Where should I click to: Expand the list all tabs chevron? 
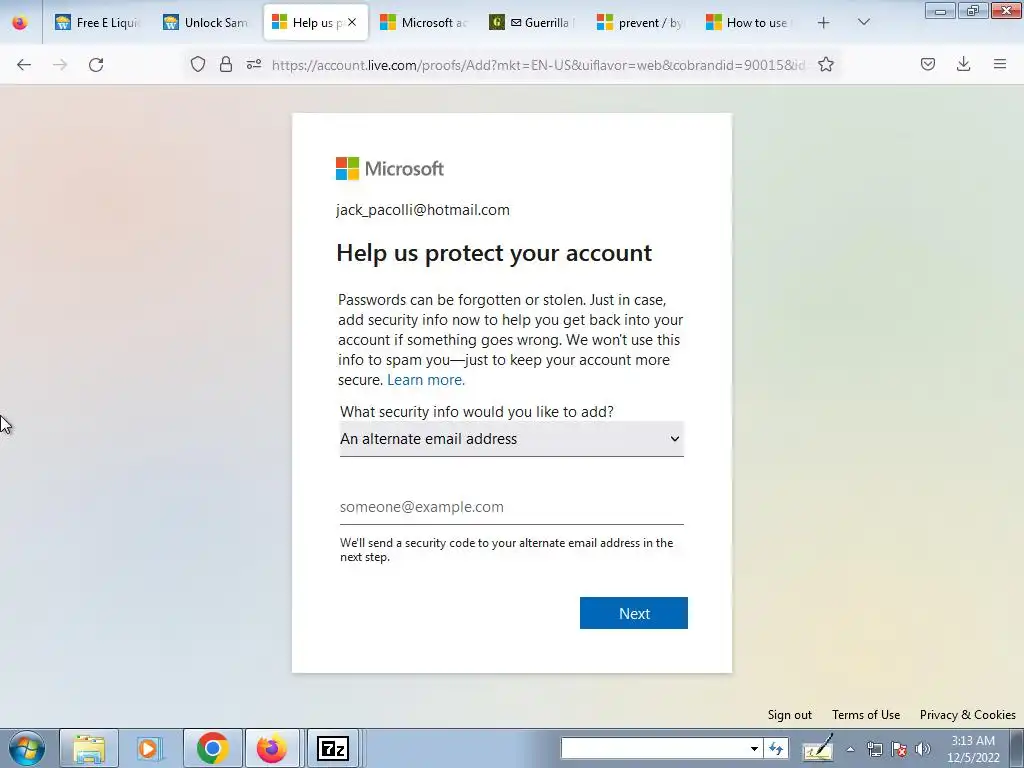click(864, 23)
